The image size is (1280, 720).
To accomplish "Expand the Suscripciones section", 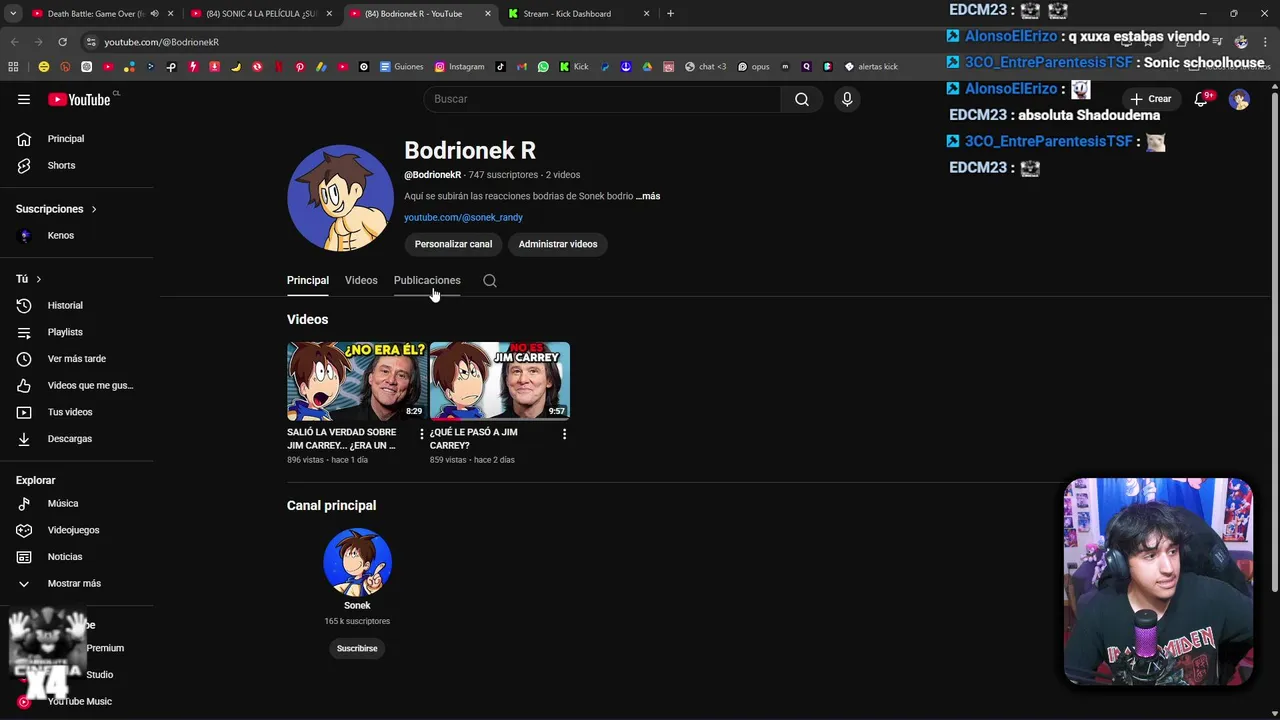I will point(56,209).
